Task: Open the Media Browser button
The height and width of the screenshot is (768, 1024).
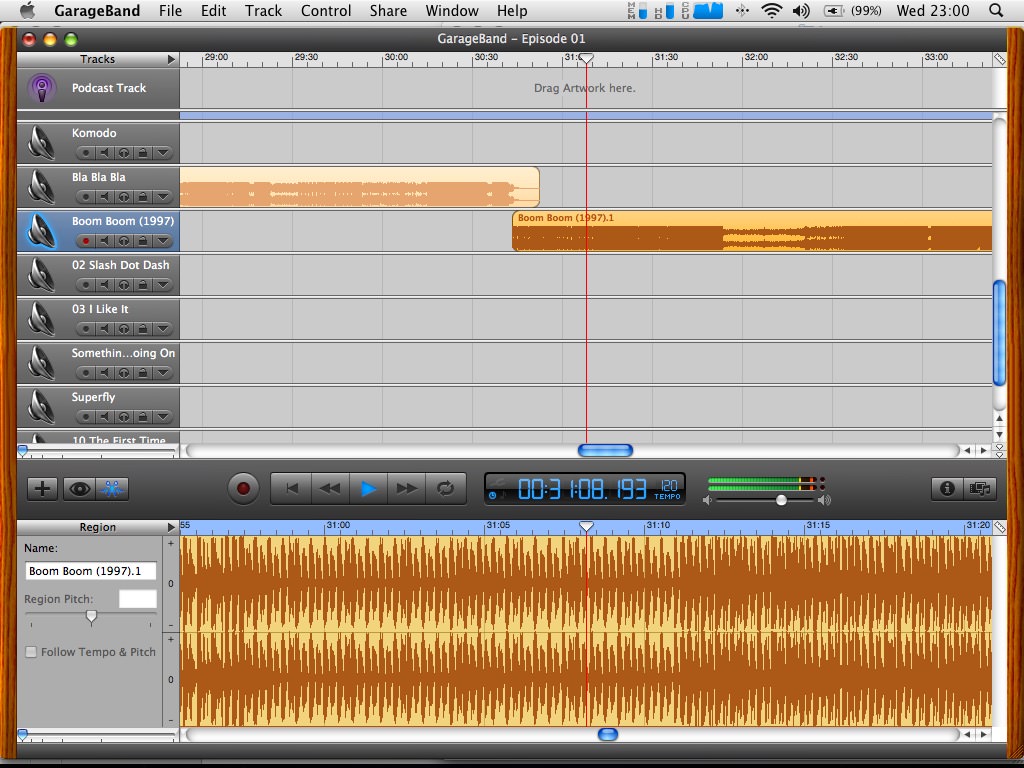Action: coord(980,488)
